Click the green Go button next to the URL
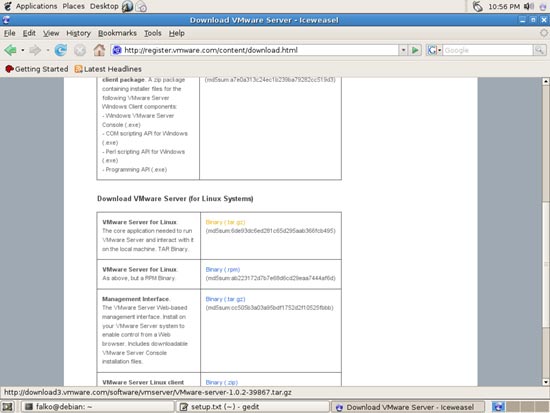This screenshot has height=413, width=550. coord(415,50)
